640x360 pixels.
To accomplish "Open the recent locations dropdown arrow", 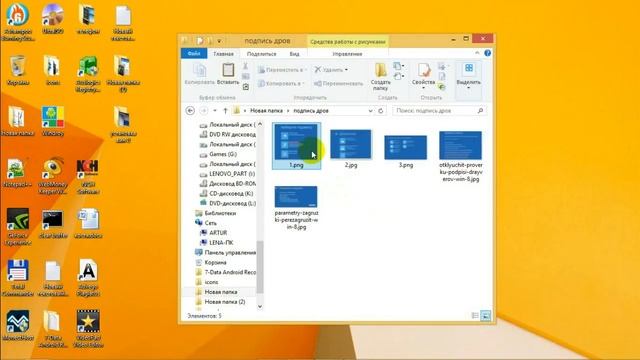I will point(215,111).
